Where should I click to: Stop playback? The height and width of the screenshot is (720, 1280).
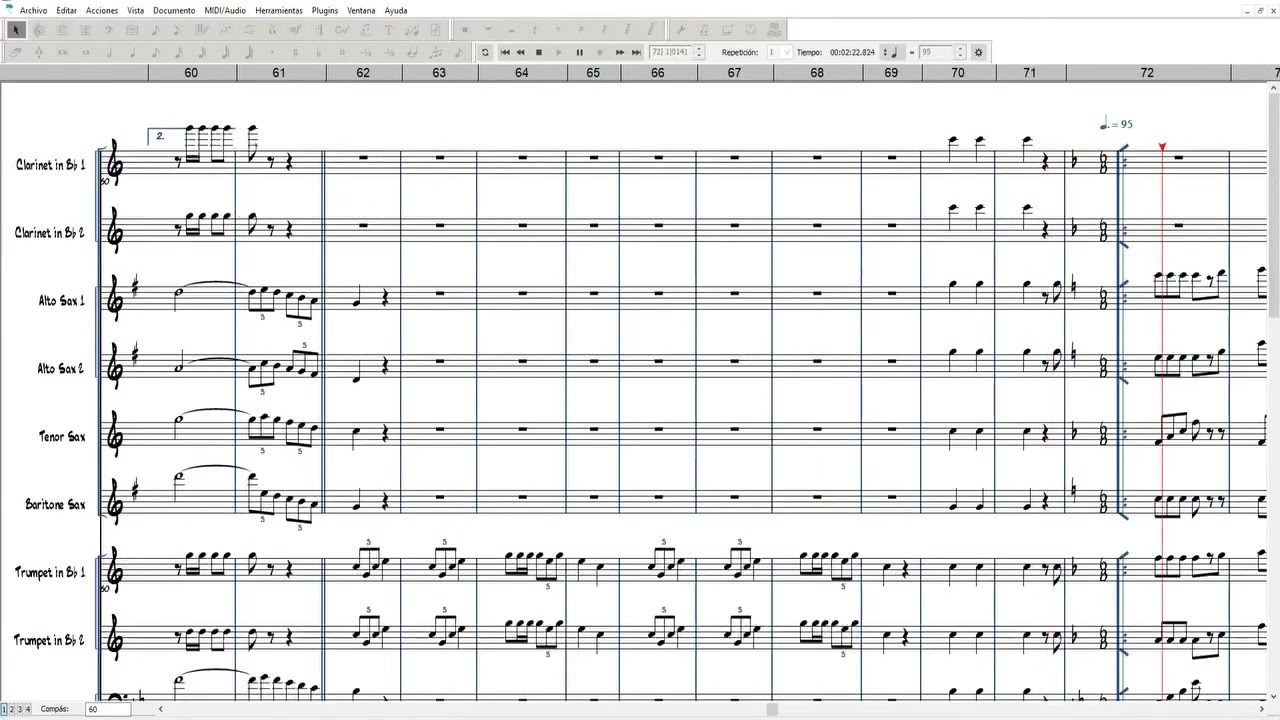(x=539, y=52)
